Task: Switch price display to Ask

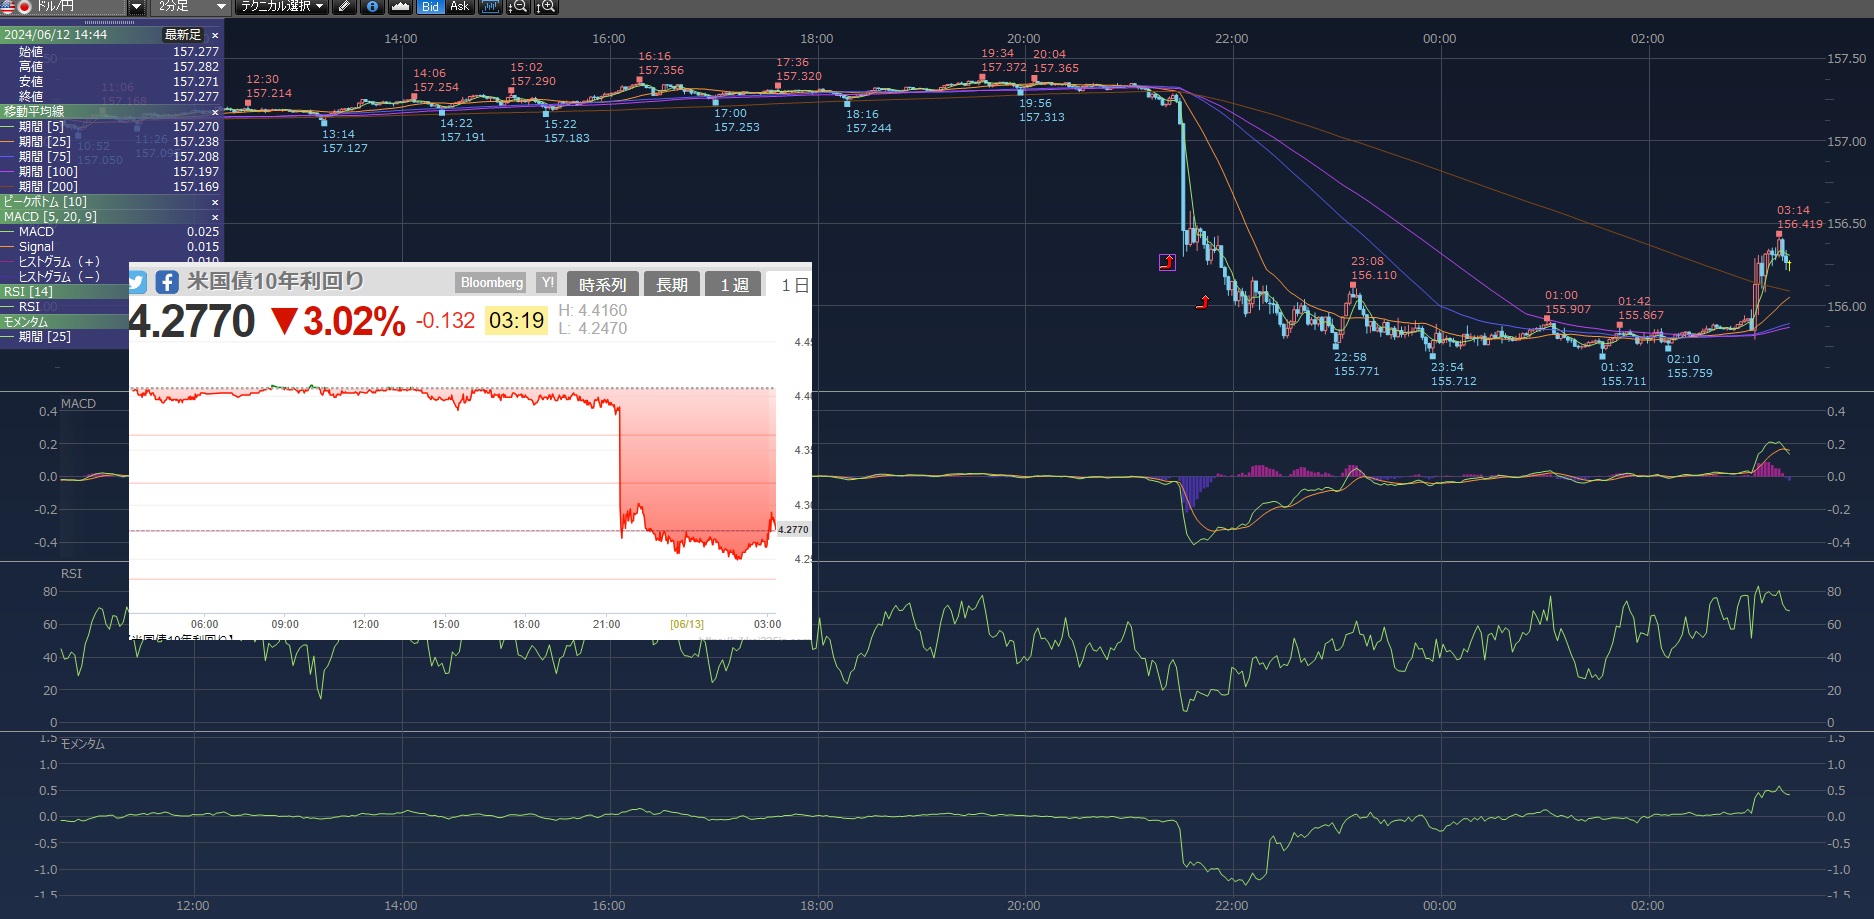Action: [459, 7]
